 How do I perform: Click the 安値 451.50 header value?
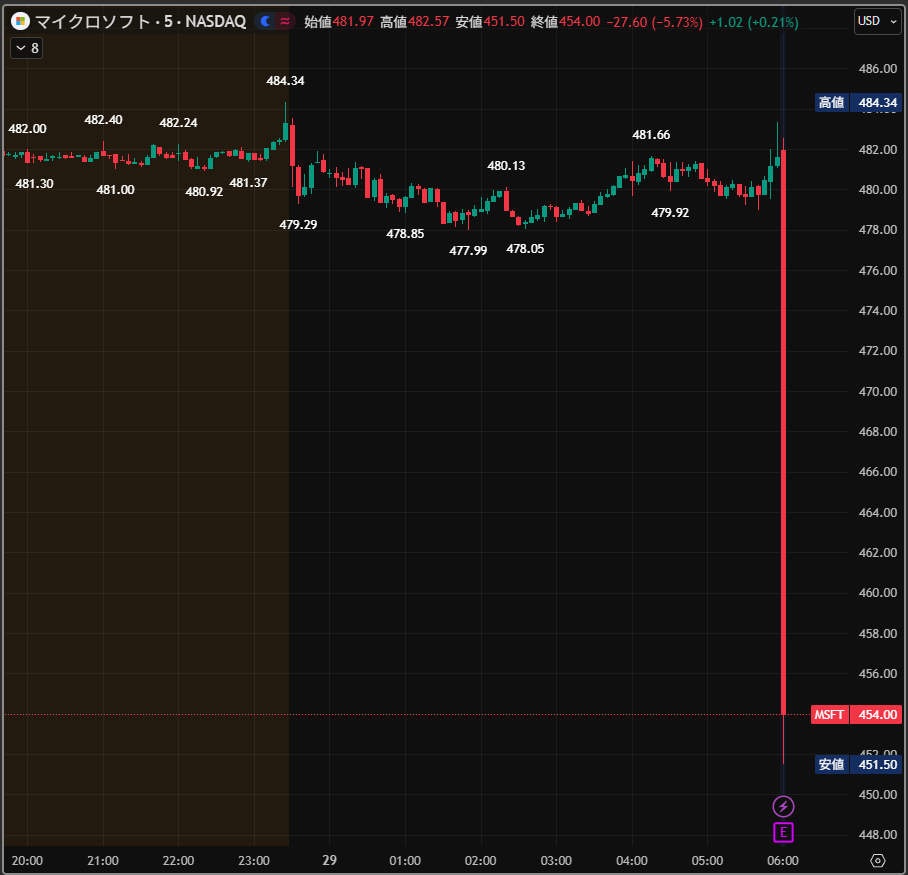[490, 22]
